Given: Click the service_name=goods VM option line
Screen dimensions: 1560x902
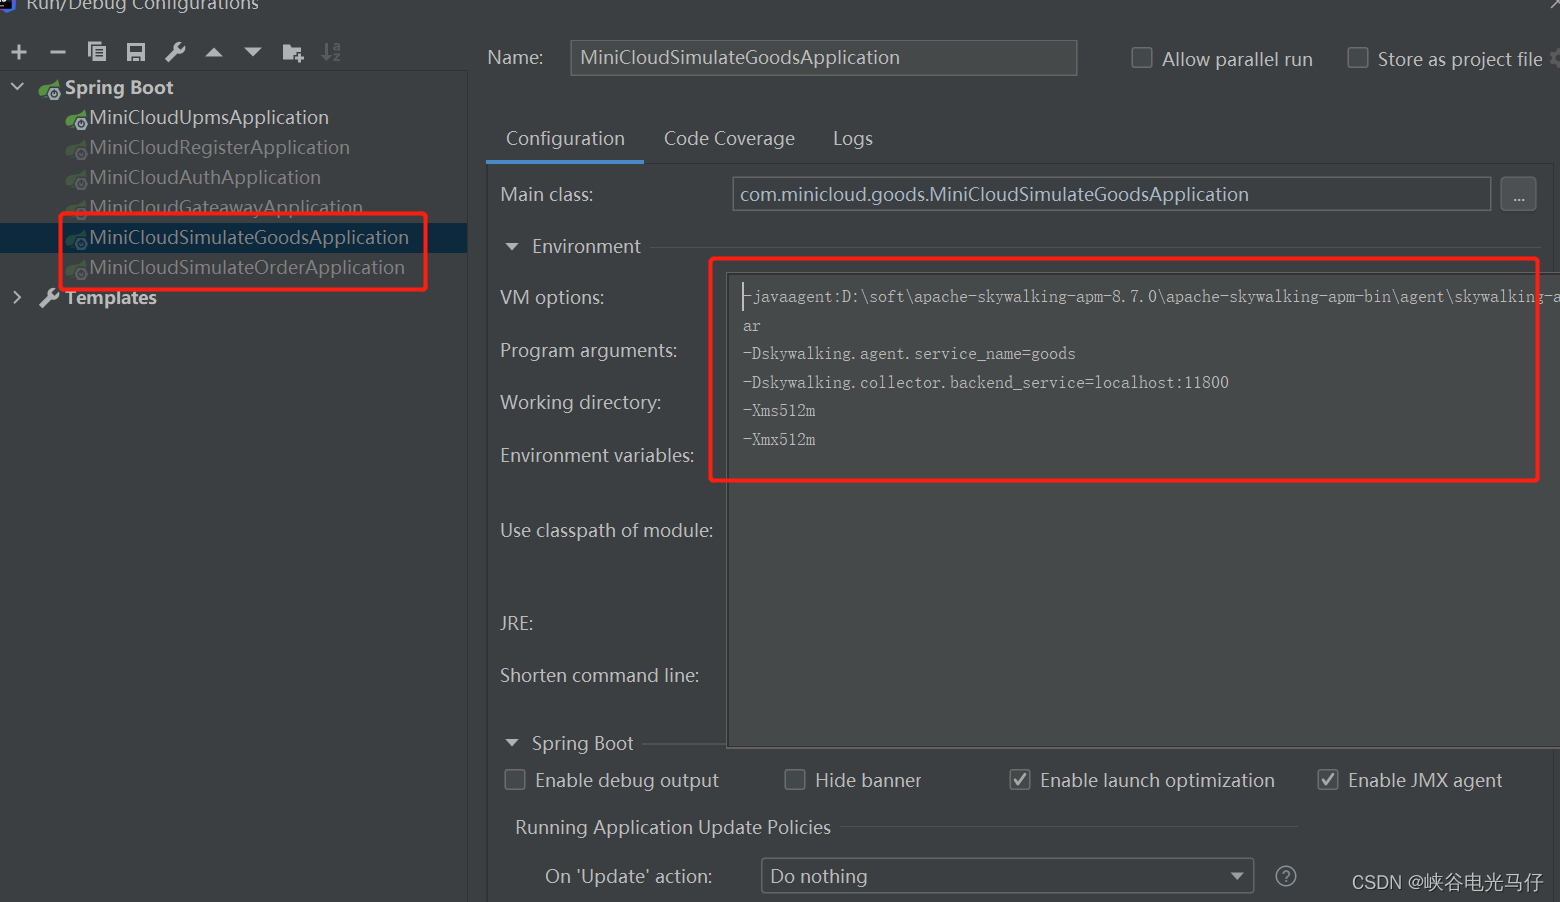Looking at the screenshot, I should click(909, 354).
